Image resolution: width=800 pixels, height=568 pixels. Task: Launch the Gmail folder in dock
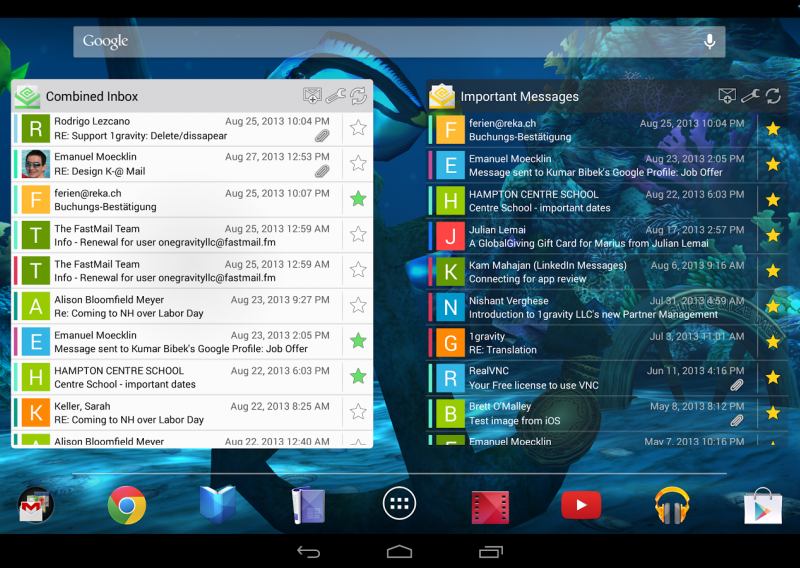35,504
